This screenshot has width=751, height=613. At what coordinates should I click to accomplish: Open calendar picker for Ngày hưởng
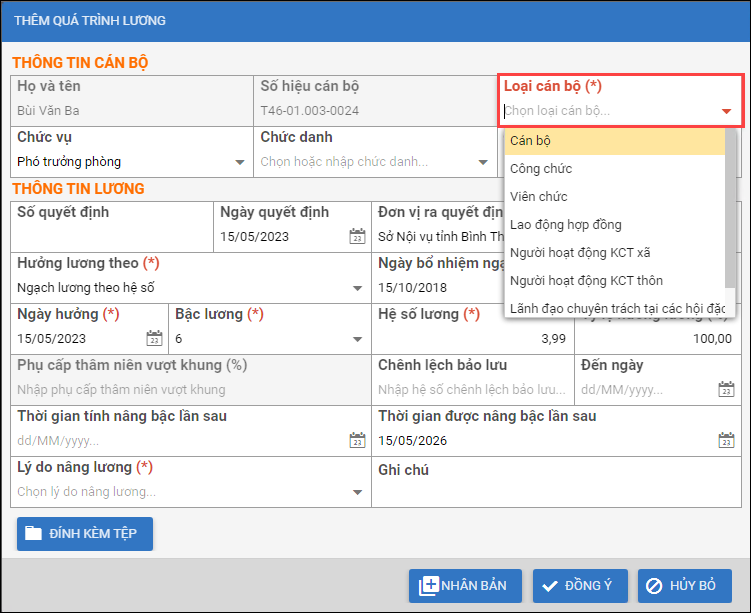(154, 338)
